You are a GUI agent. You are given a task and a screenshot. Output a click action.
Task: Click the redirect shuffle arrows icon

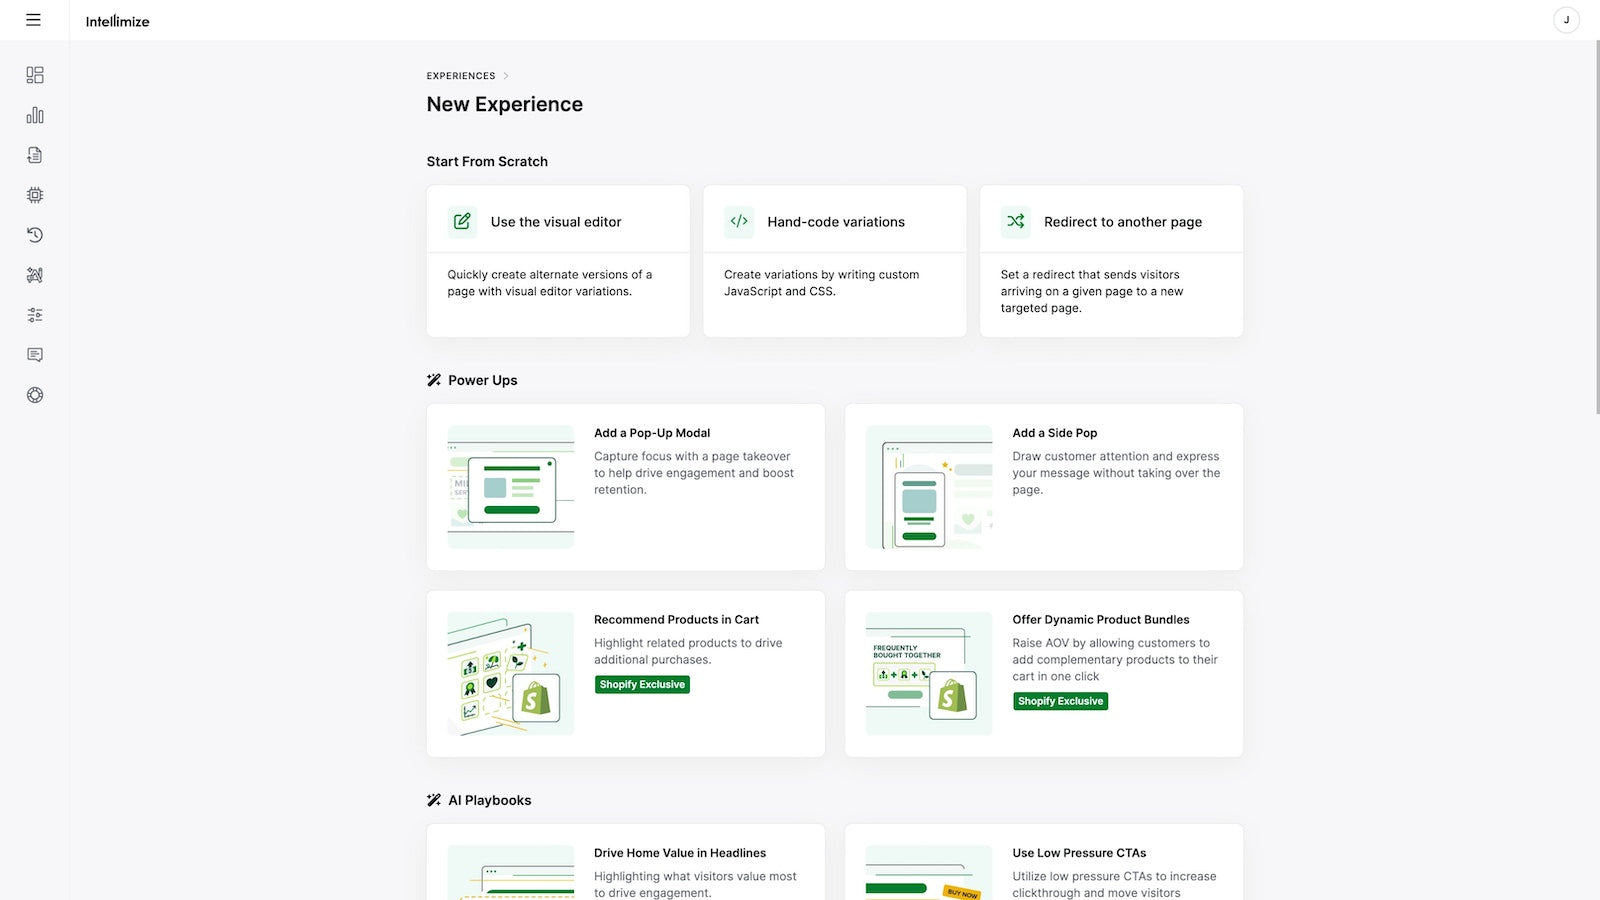pyautogui.click(x=1014, y=221)
